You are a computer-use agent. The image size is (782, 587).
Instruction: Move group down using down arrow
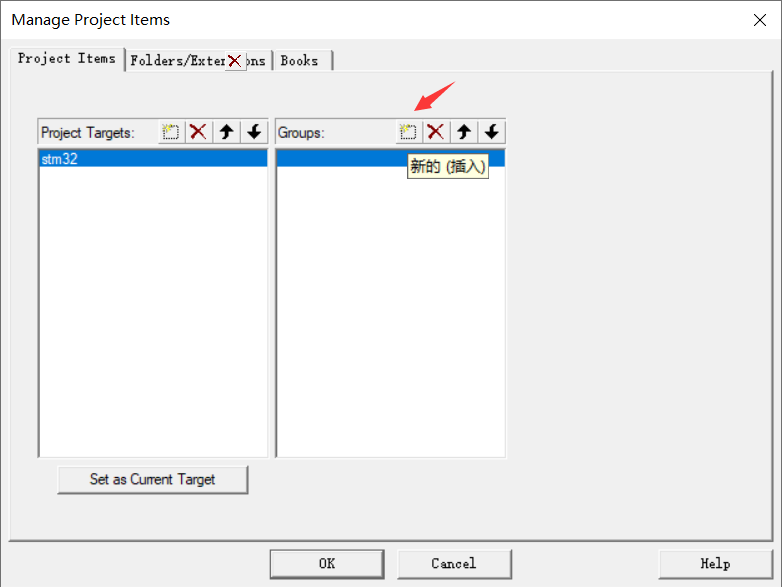coord(492,132)
